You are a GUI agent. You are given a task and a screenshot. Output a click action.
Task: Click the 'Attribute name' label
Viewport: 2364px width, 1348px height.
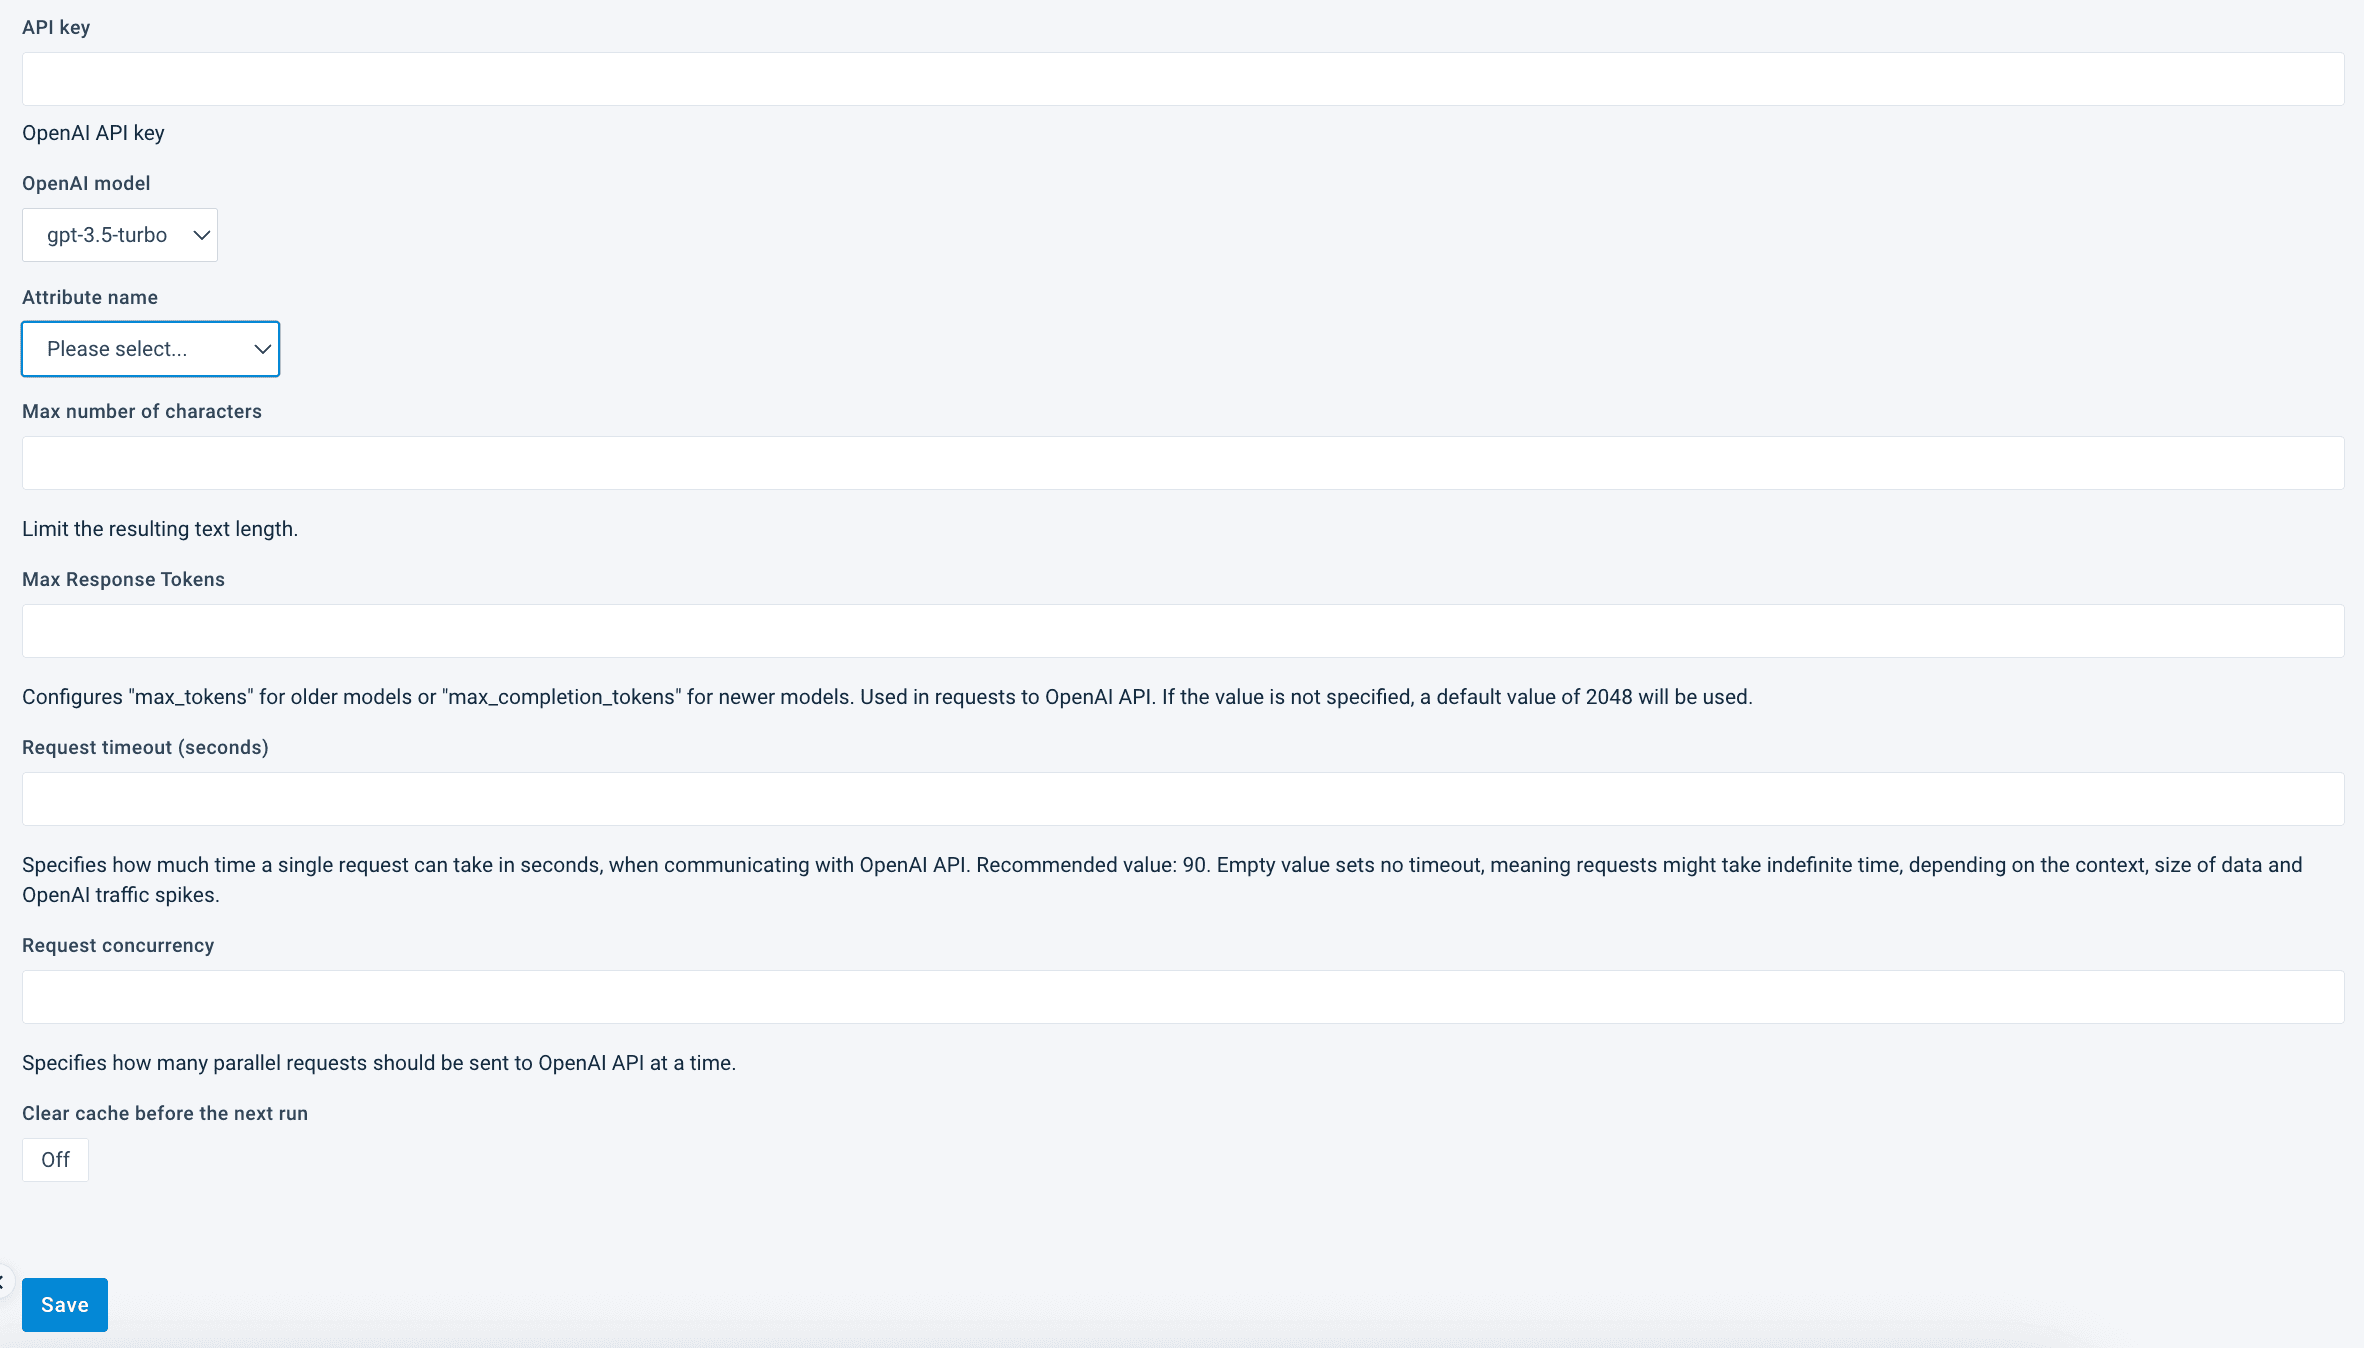90,297
